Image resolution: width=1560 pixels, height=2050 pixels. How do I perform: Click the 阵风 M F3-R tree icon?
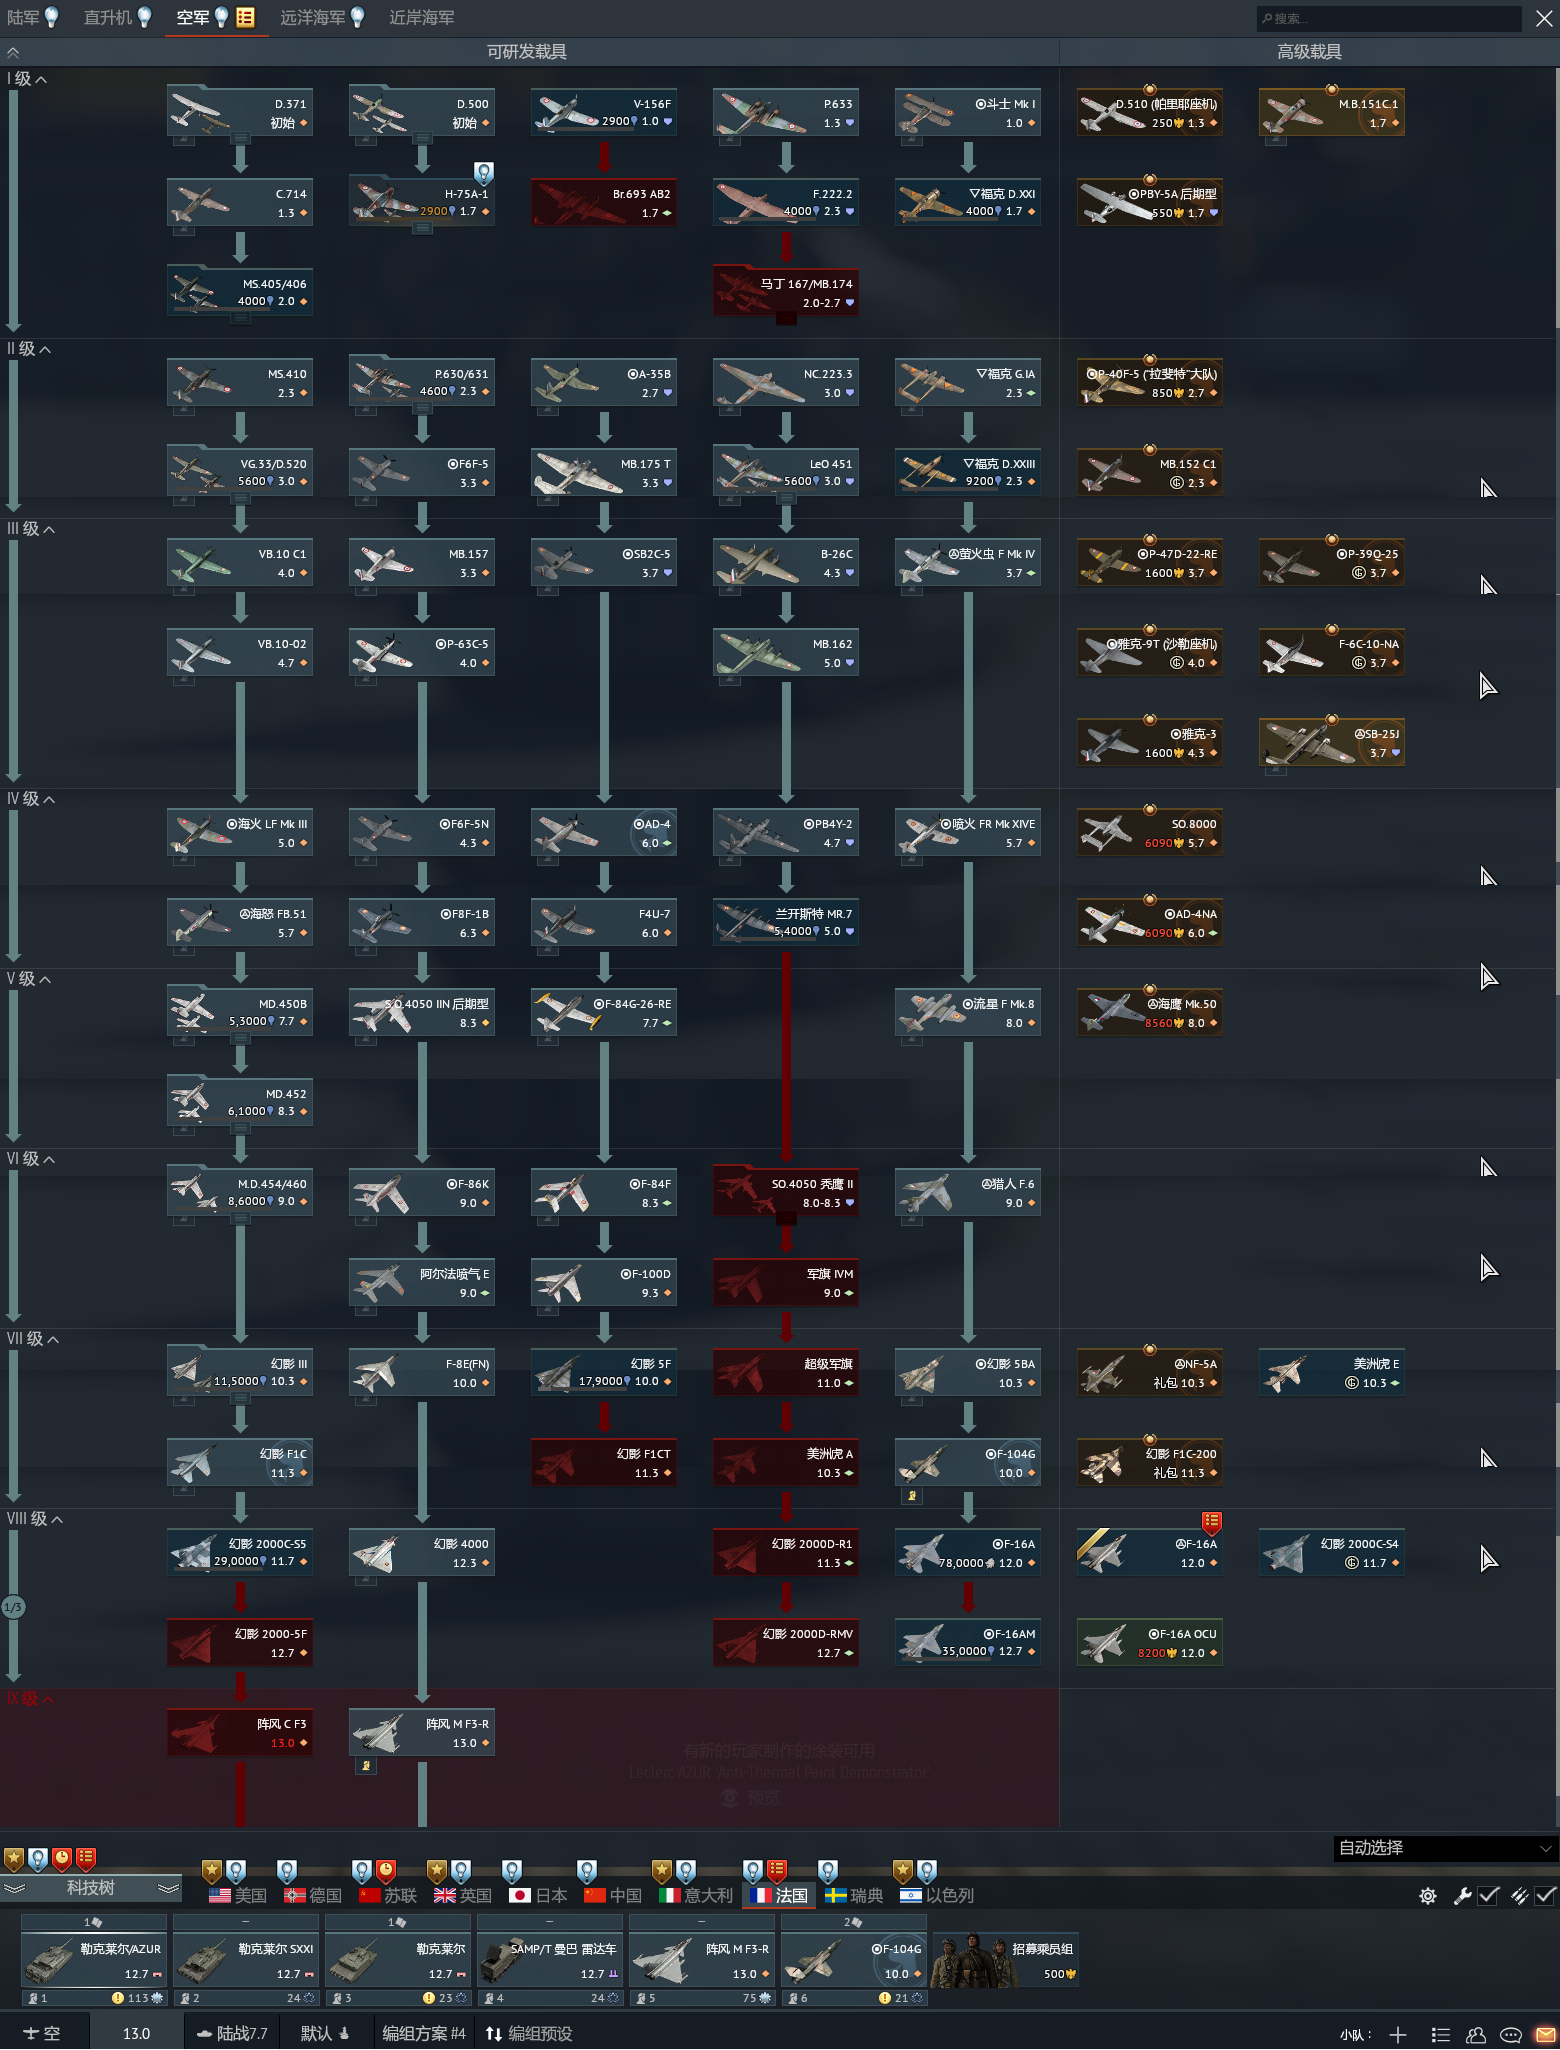coord(376,1733)
